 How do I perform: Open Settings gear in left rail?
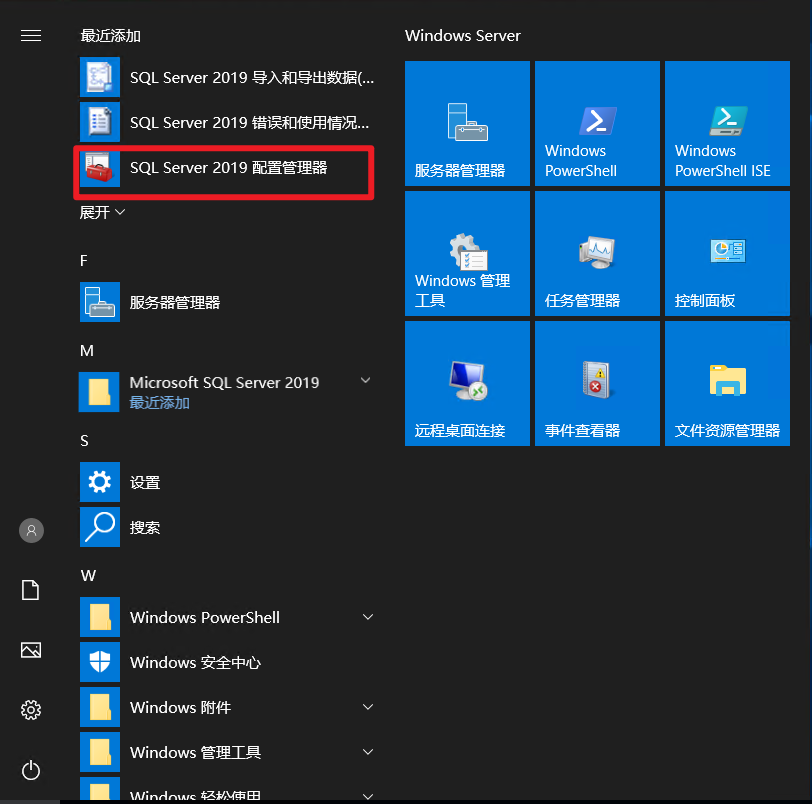click(31, 710)
